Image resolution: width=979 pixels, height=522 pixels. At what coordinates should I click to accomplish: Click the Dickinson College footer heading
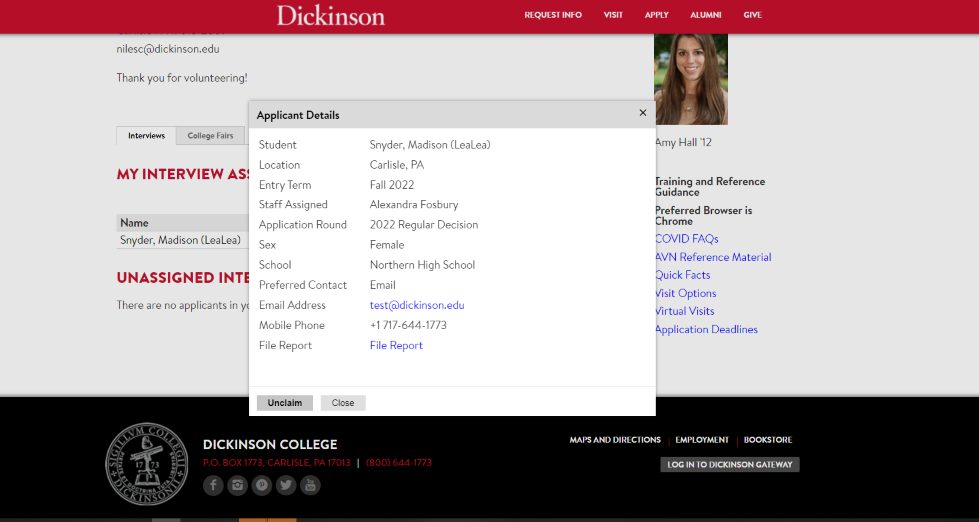(270, 445)
